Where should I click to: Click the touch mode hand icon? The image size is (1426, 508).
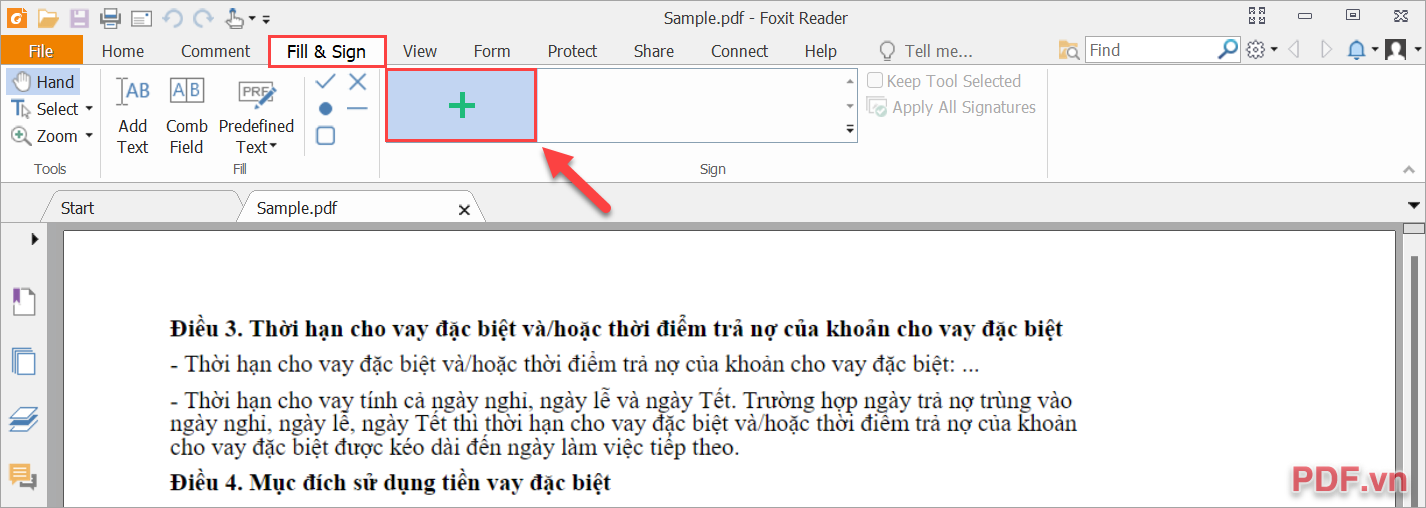coord(233,17)
